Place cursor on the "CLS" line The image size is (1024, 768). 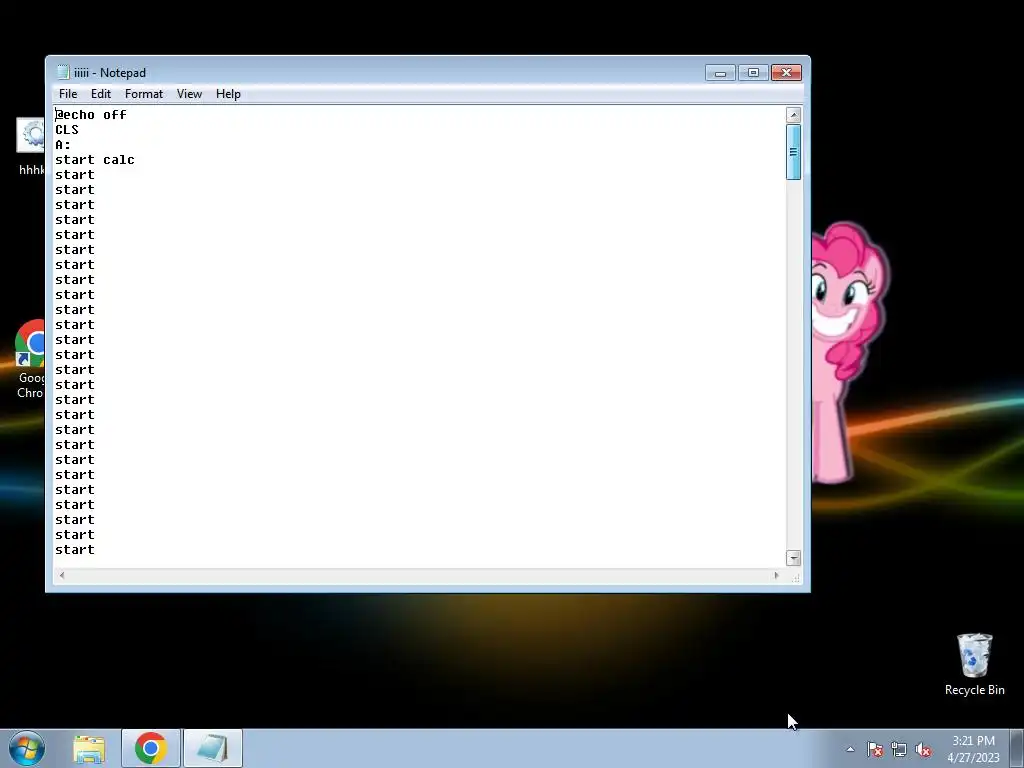67,130
